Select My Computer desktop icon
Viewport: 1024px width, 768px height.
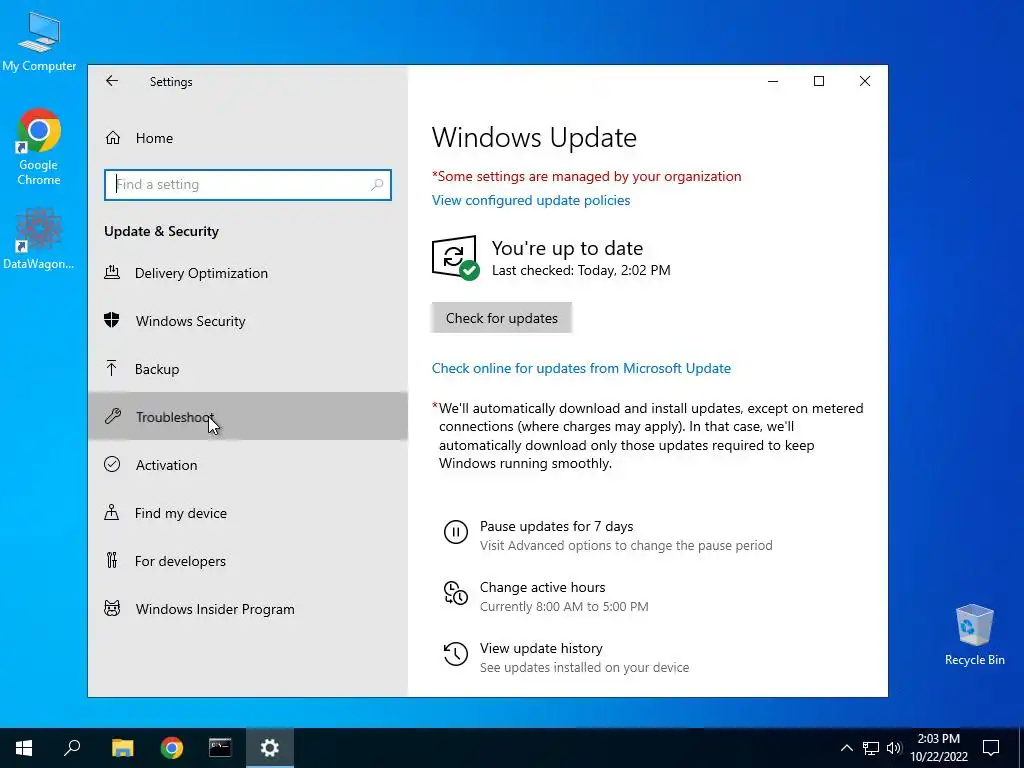pos(39,41)
